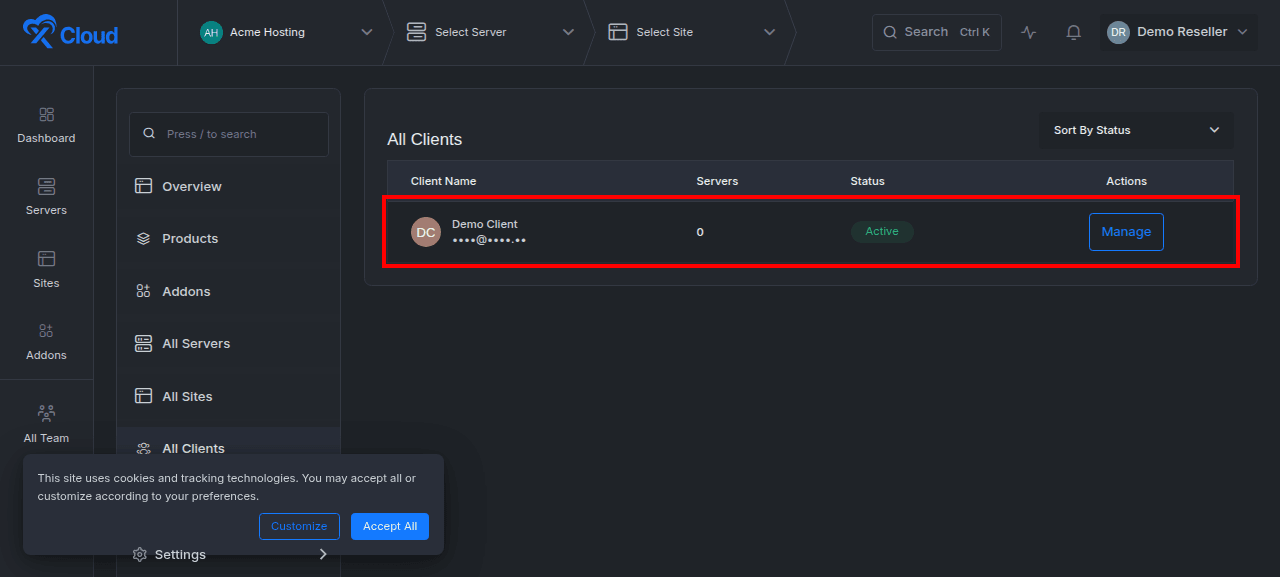Click the All Clients heading
1280x577 pixels.
click(x=425, y=139)
